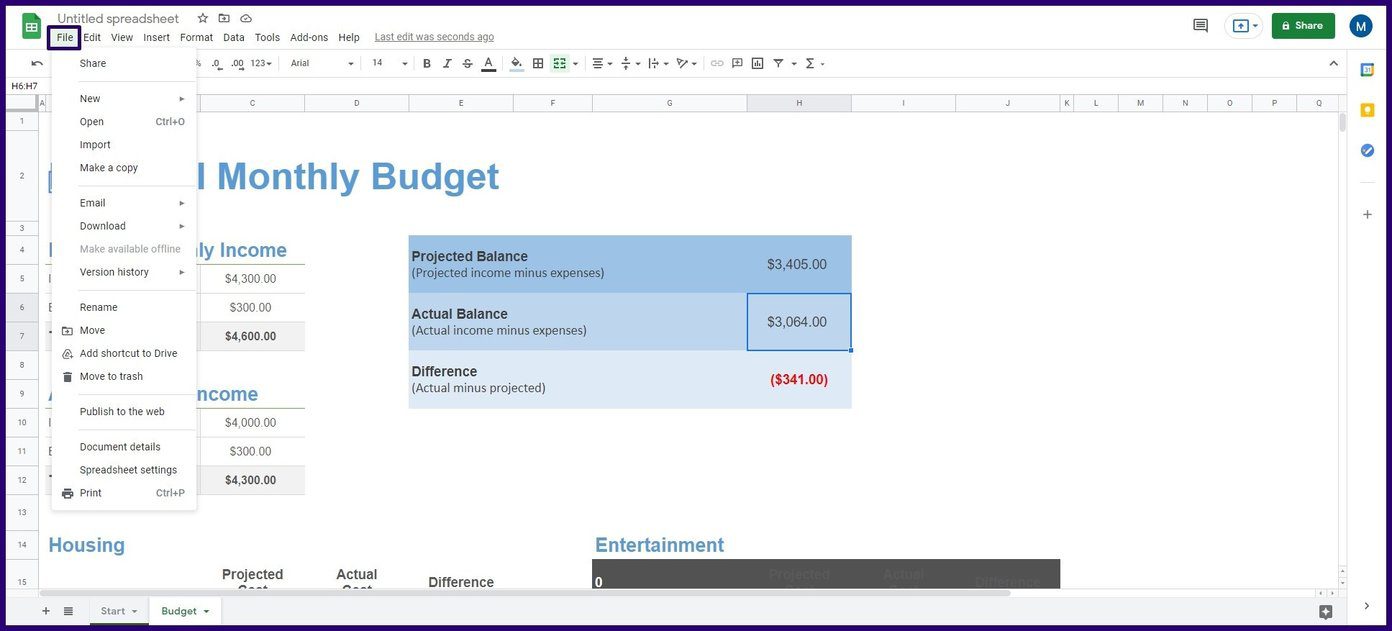Open the View menu

click(122, 37)
